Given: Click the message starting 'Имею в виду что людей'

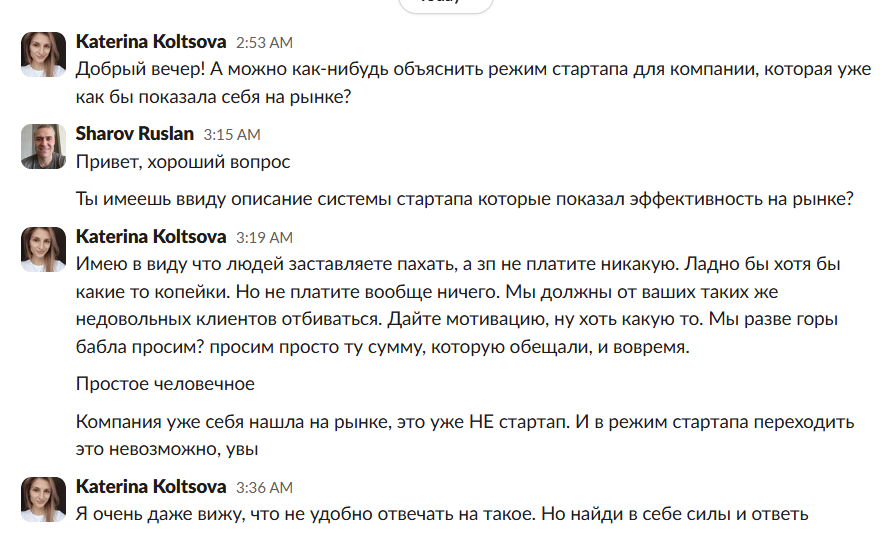Looking at the screenshot, I should coord(458,305).
